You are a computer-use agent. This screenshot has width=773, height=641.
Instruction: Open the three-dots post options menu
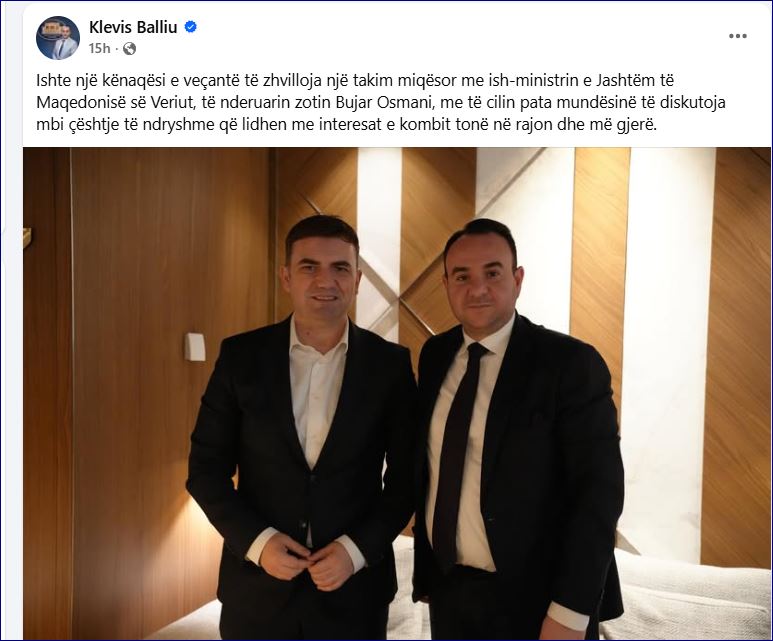pyautogui.click(x=738, y=36)
